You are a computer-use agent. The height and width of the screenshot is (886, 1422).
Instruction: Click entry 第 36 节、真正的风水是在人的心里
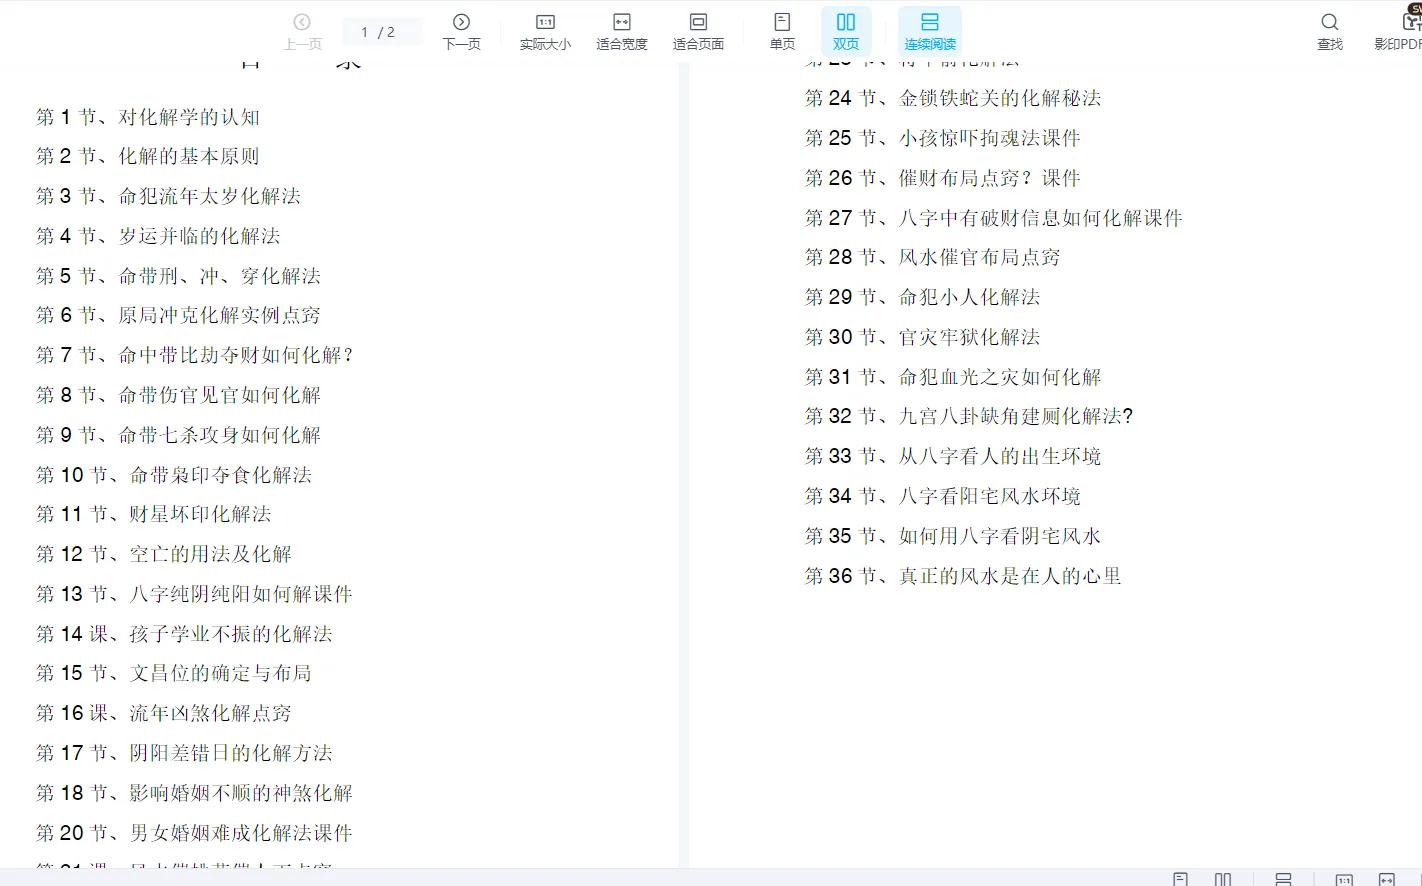click(x=964, y=576)
